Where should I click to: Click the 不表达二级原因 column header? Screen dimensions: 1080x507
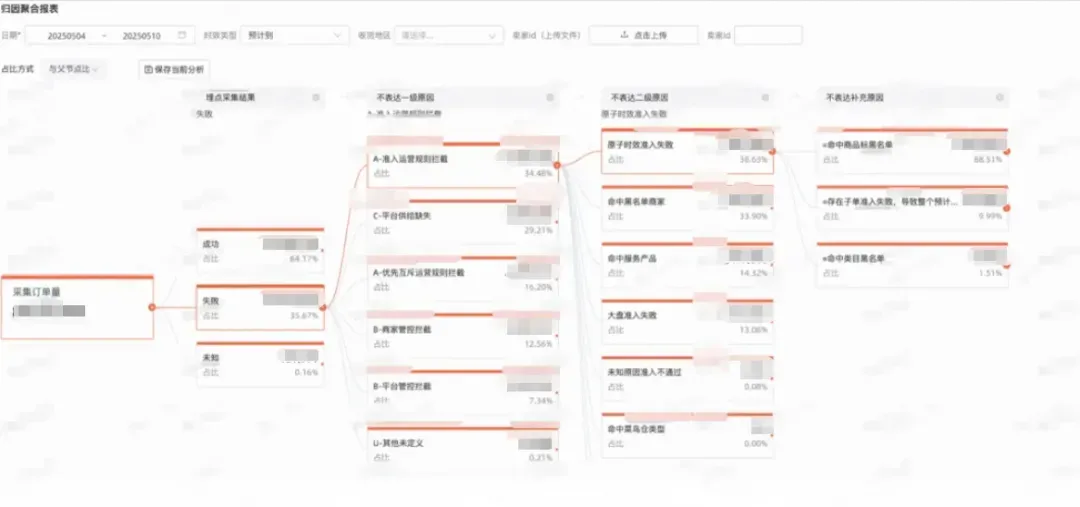[x=687, y=98]
